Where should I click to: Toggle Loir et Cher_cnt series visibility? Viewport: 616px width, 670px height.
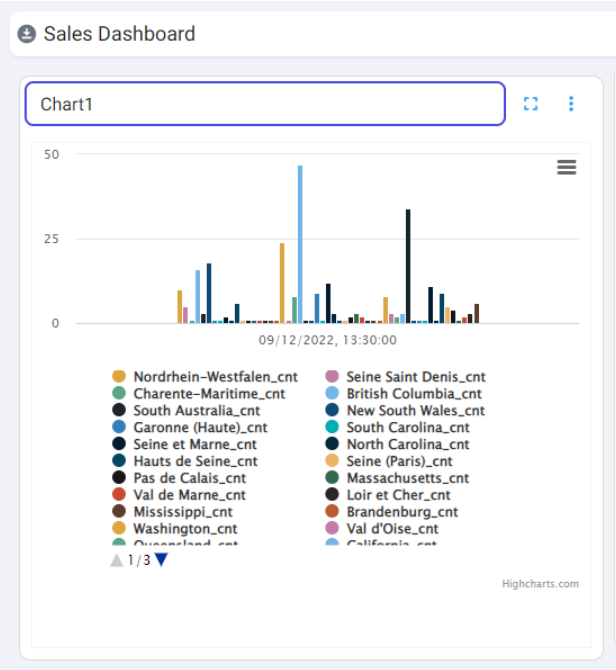coord(388,495)
